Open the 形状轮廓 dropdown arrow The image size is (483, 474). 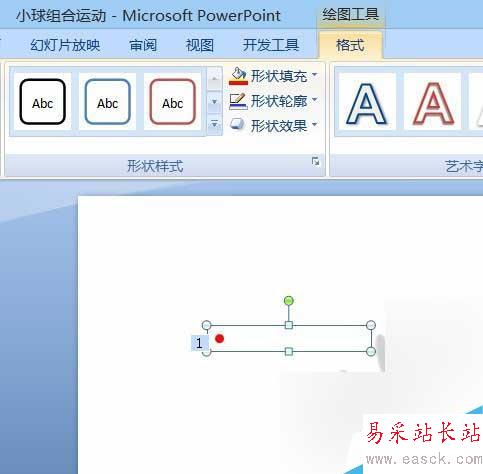click(x=314, y=100)
